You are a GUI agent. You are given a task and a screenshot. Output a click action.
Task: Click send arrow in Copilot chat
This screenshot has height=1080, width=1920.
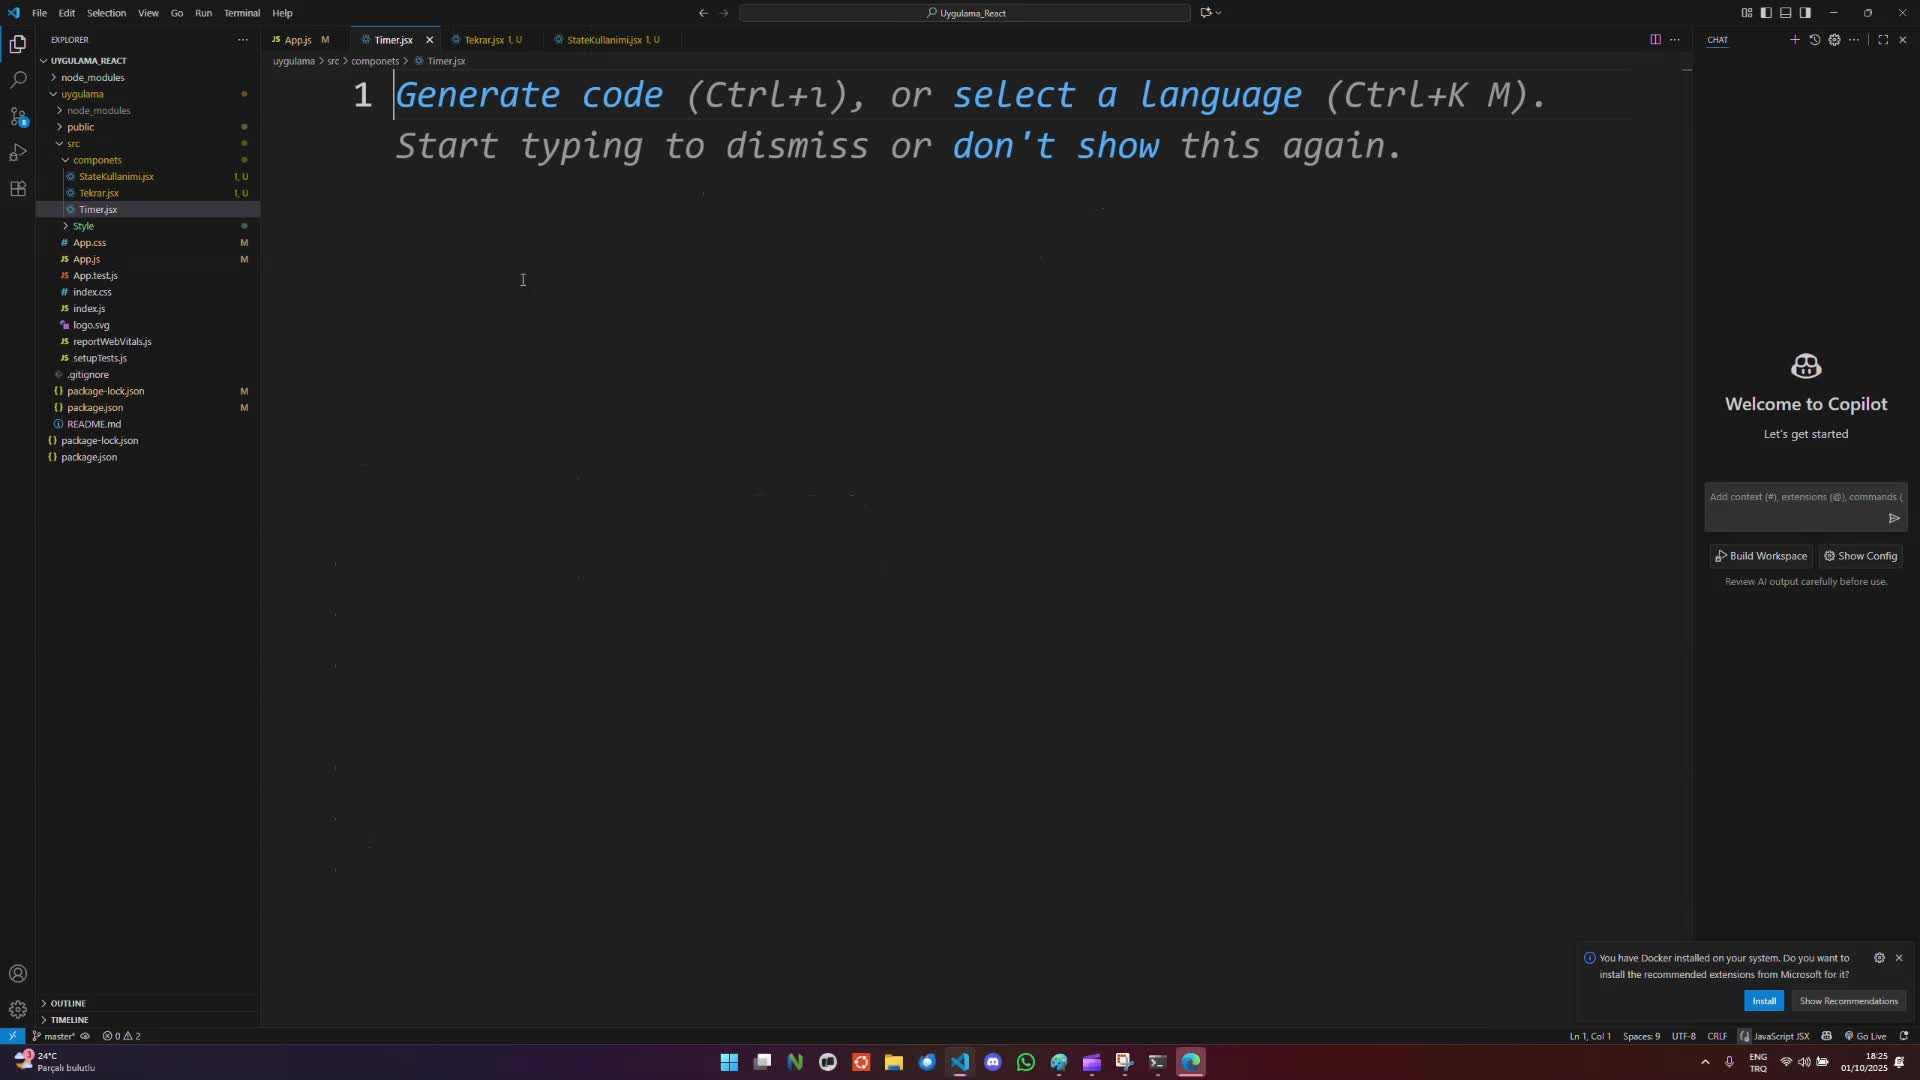pyautogui.click(x=1893, y=518)
